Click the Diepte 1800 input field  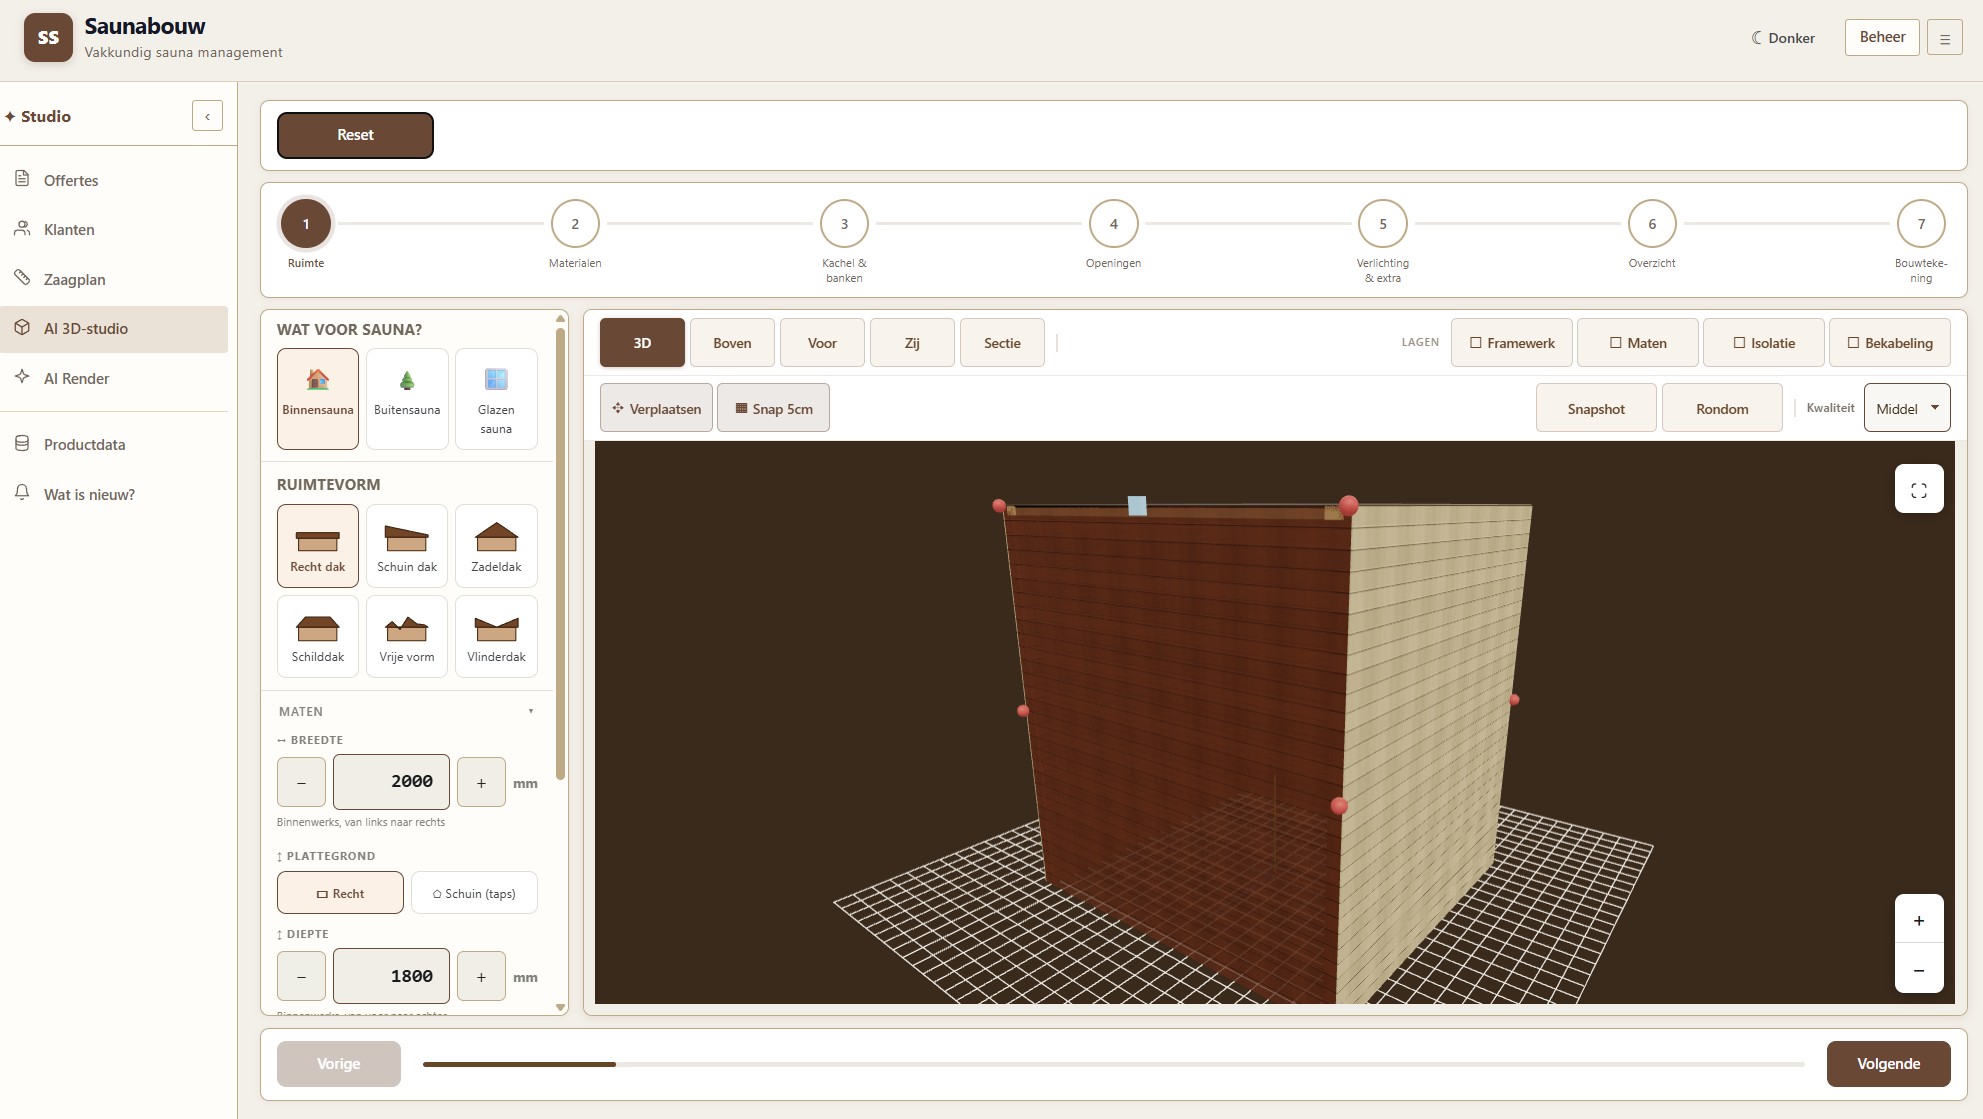click(391, 976)
